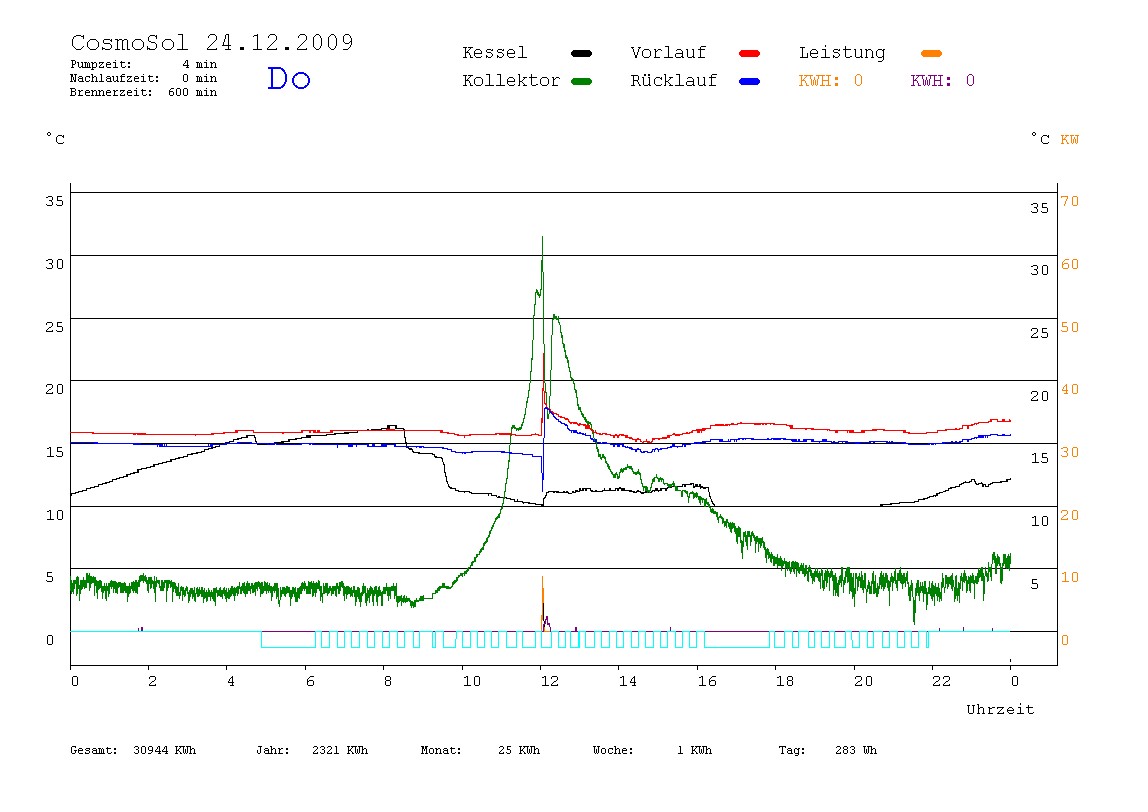The width and height of the screenshot is (1148, 812).
Task: Click the 12 o'clock x-axis tick label
Action: click(549, 682)
